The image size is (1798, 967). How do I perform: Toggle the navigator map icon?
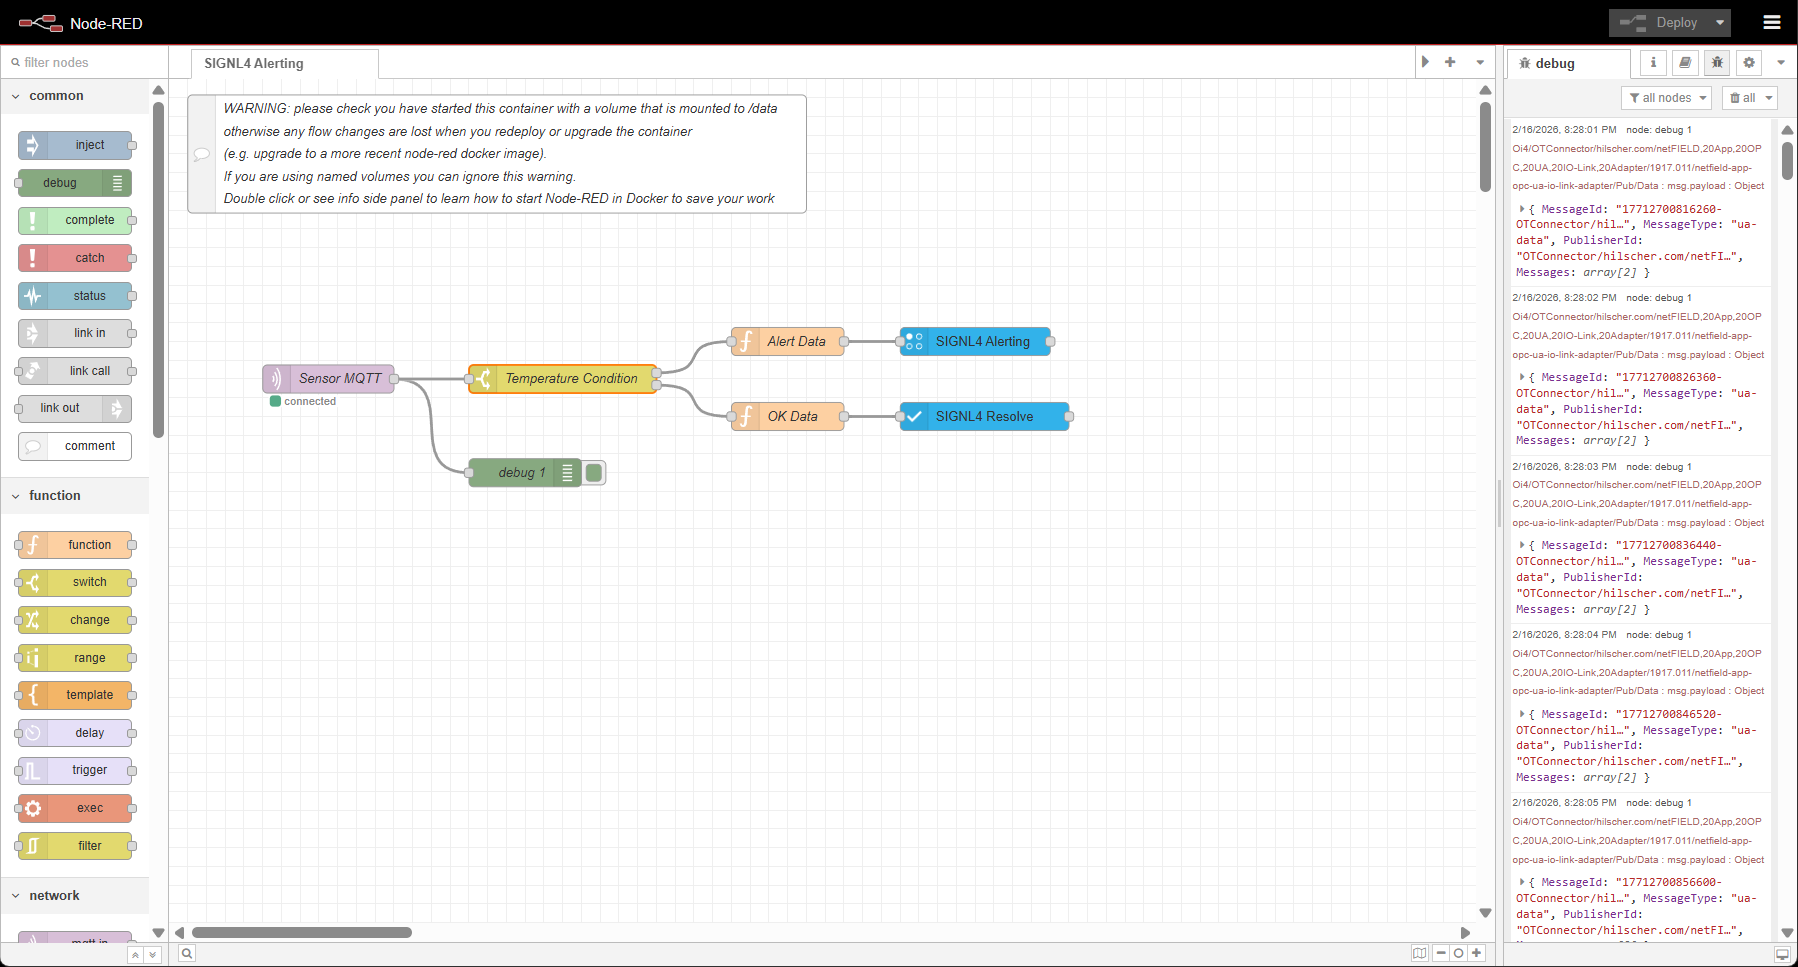[1419, 953]
